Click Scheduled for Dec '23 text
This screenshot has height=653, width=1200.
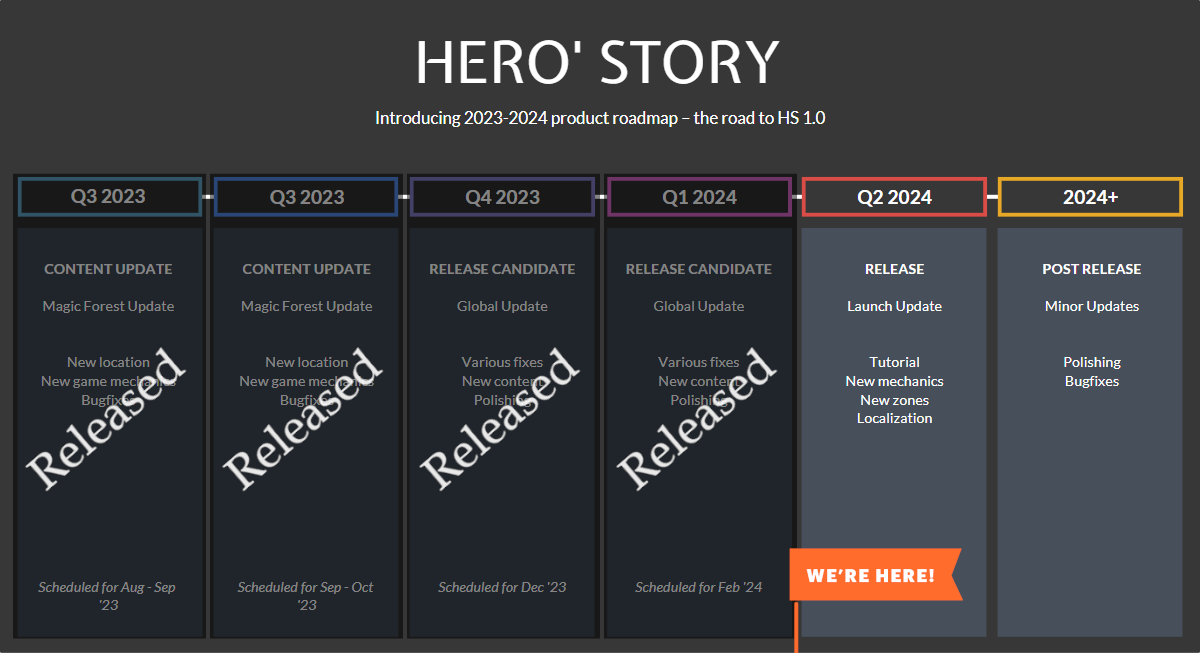[x=502, y=587]
